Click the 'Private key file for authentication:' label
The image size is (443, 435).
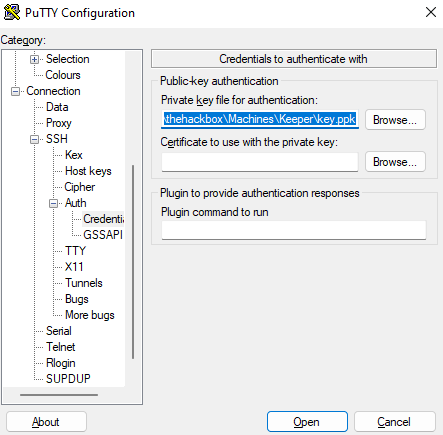tap(239, 100)
